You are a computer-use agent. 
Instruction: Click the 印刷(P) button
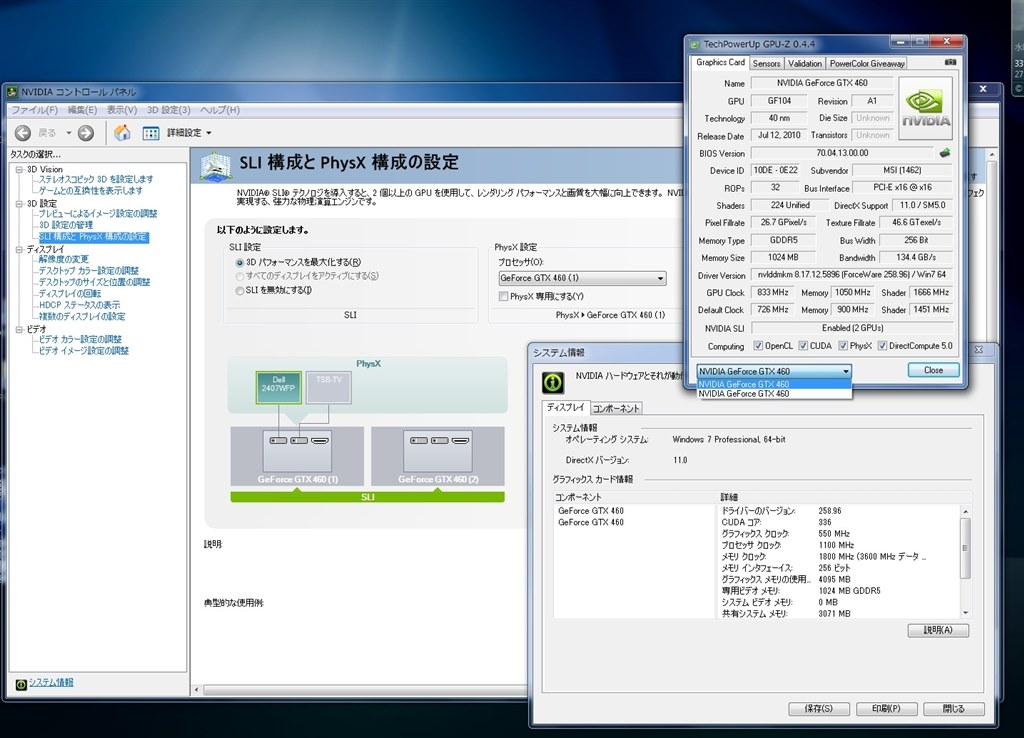[x=886, y=709]
